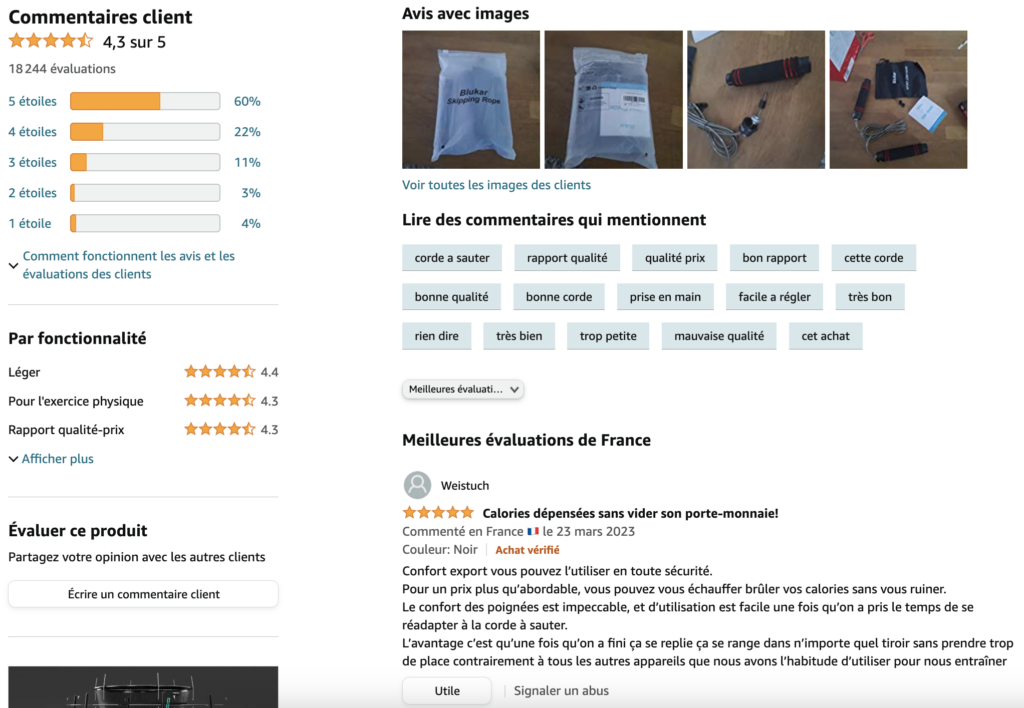The height and width of the screenshot is (708, 1024).
Task: Click the Léger feature star rating
Action: [220, 372]
